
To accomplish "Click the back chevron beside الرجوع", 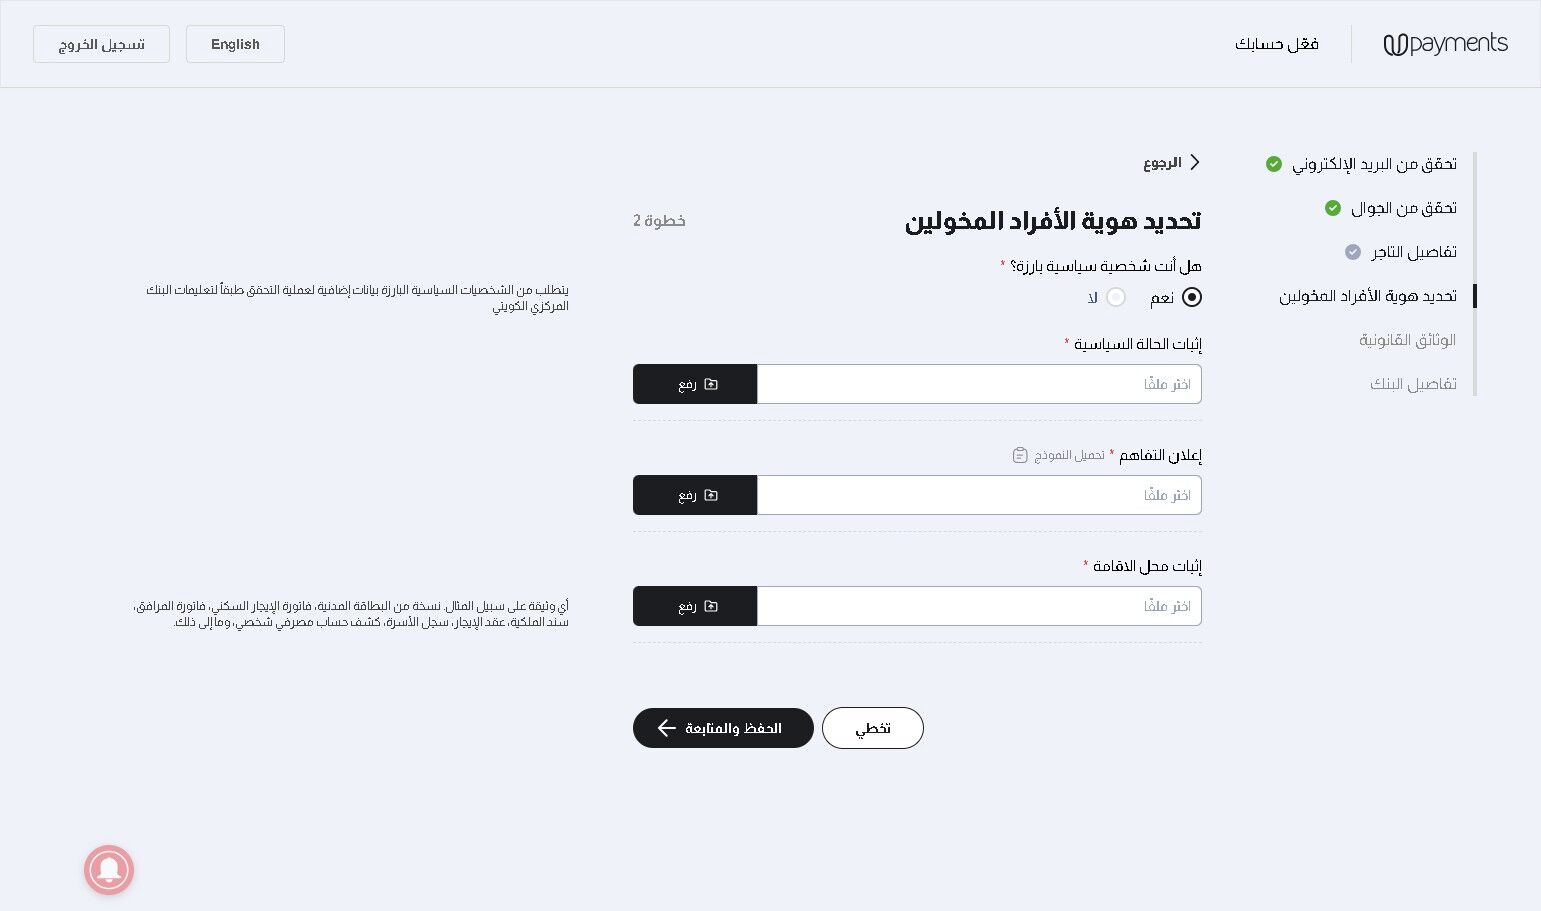I will click(1194, 162).
